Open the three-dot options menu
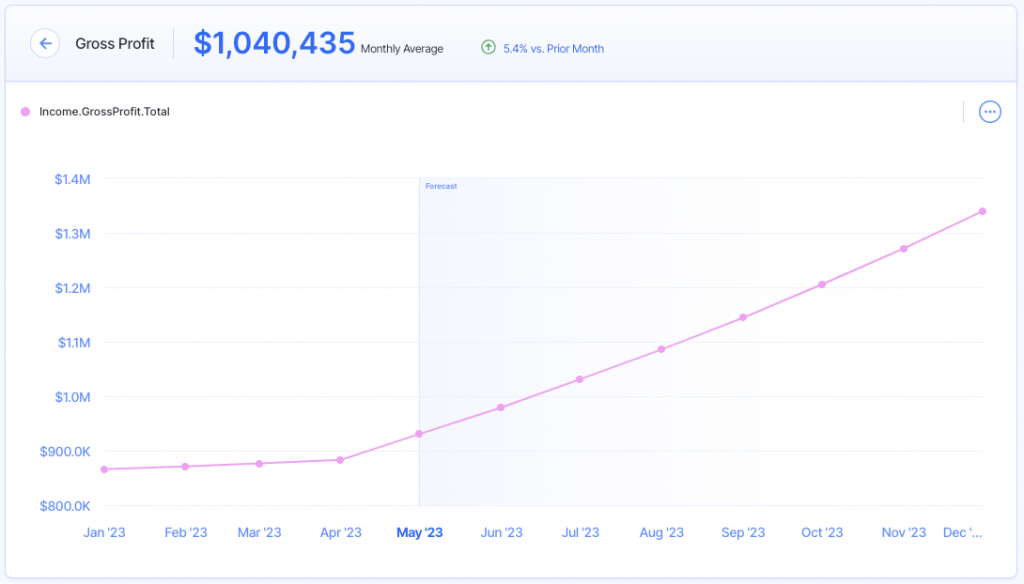This screenshot has height=584, width=1024. pos(989,112)
